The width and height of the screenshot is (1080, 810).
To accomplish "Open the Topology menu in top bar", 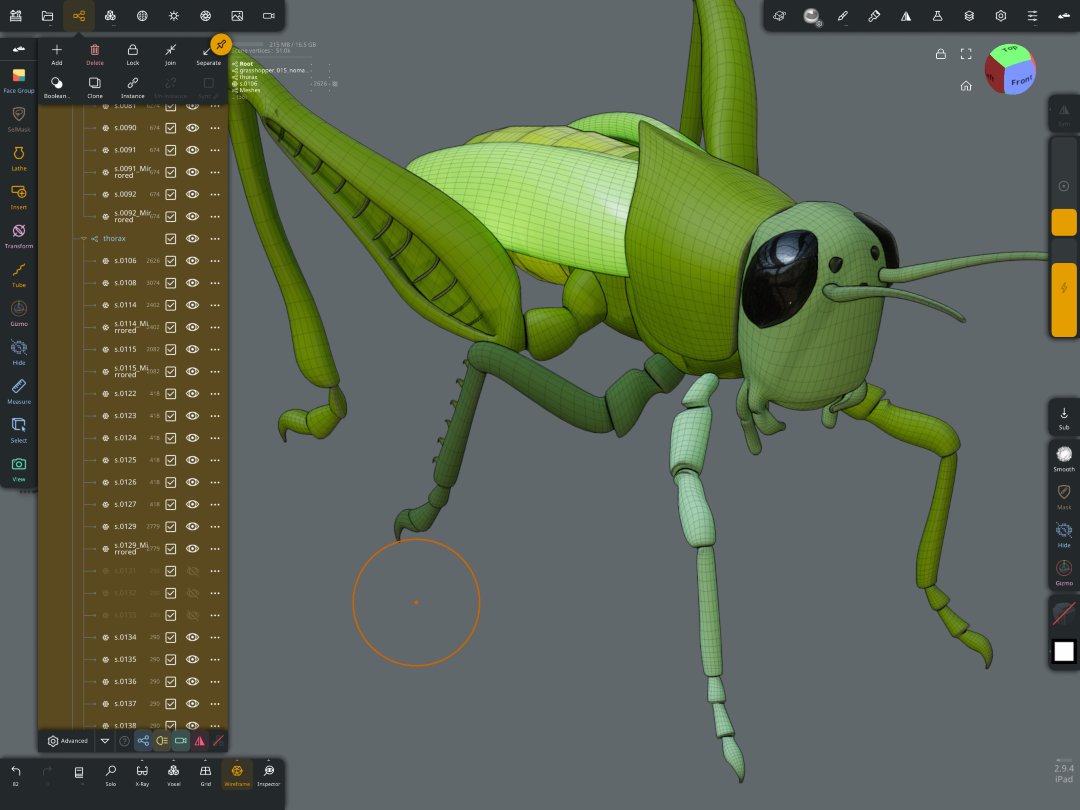I will (110, 16).
